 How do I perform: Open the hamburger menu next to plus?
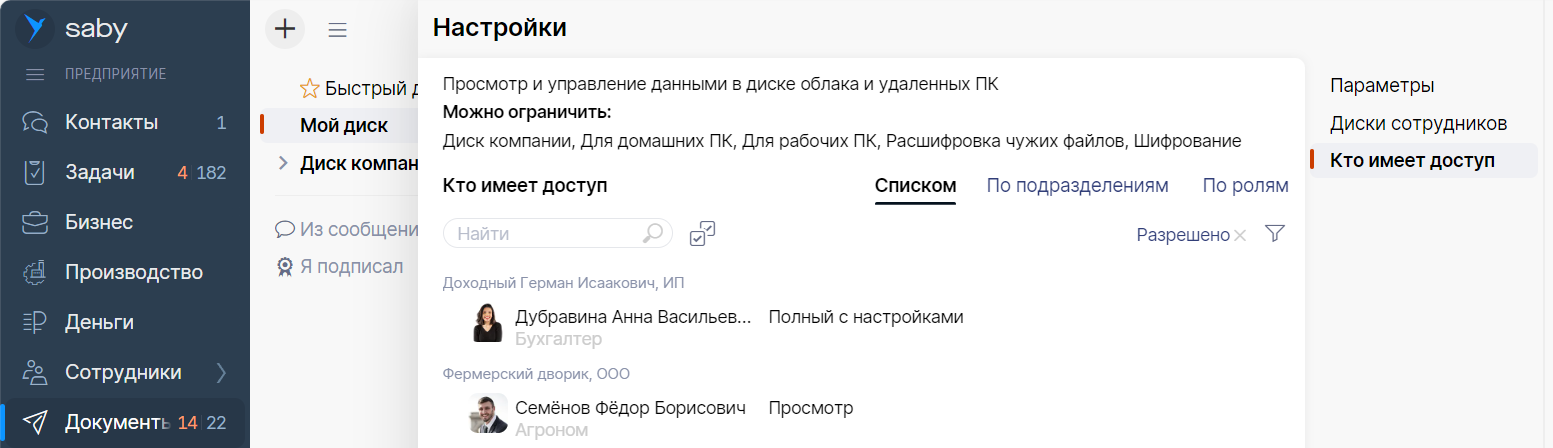coord(338,30)
